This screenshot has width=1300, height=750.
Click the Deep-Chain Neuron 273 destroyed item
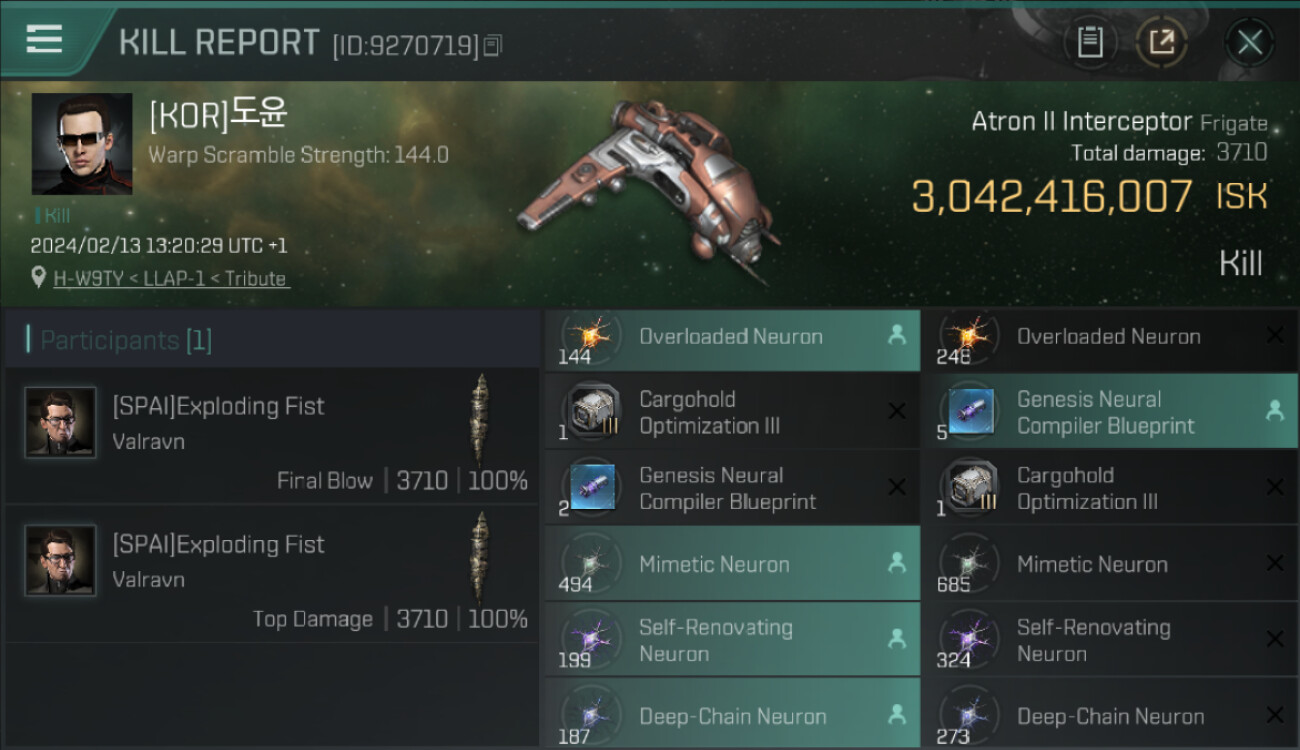click(1108, 716)
